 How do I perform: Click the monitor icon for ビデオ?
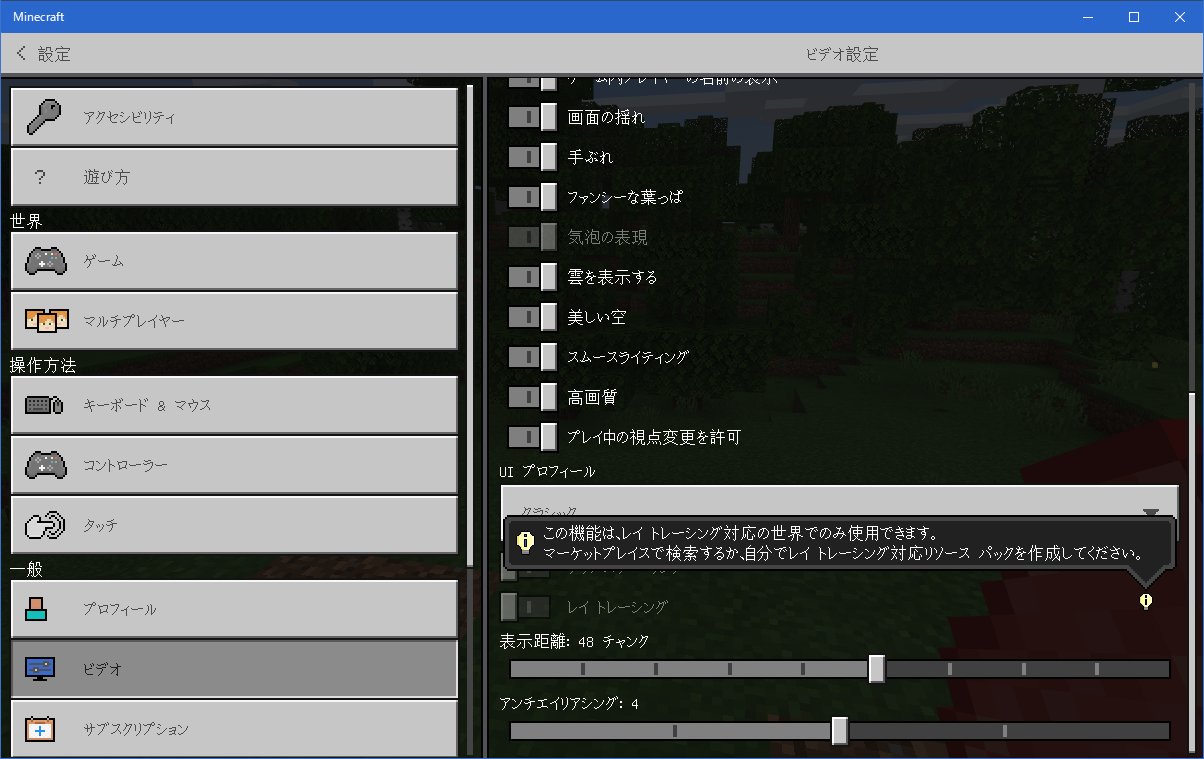pyautogui.click(x=40, y=669)
